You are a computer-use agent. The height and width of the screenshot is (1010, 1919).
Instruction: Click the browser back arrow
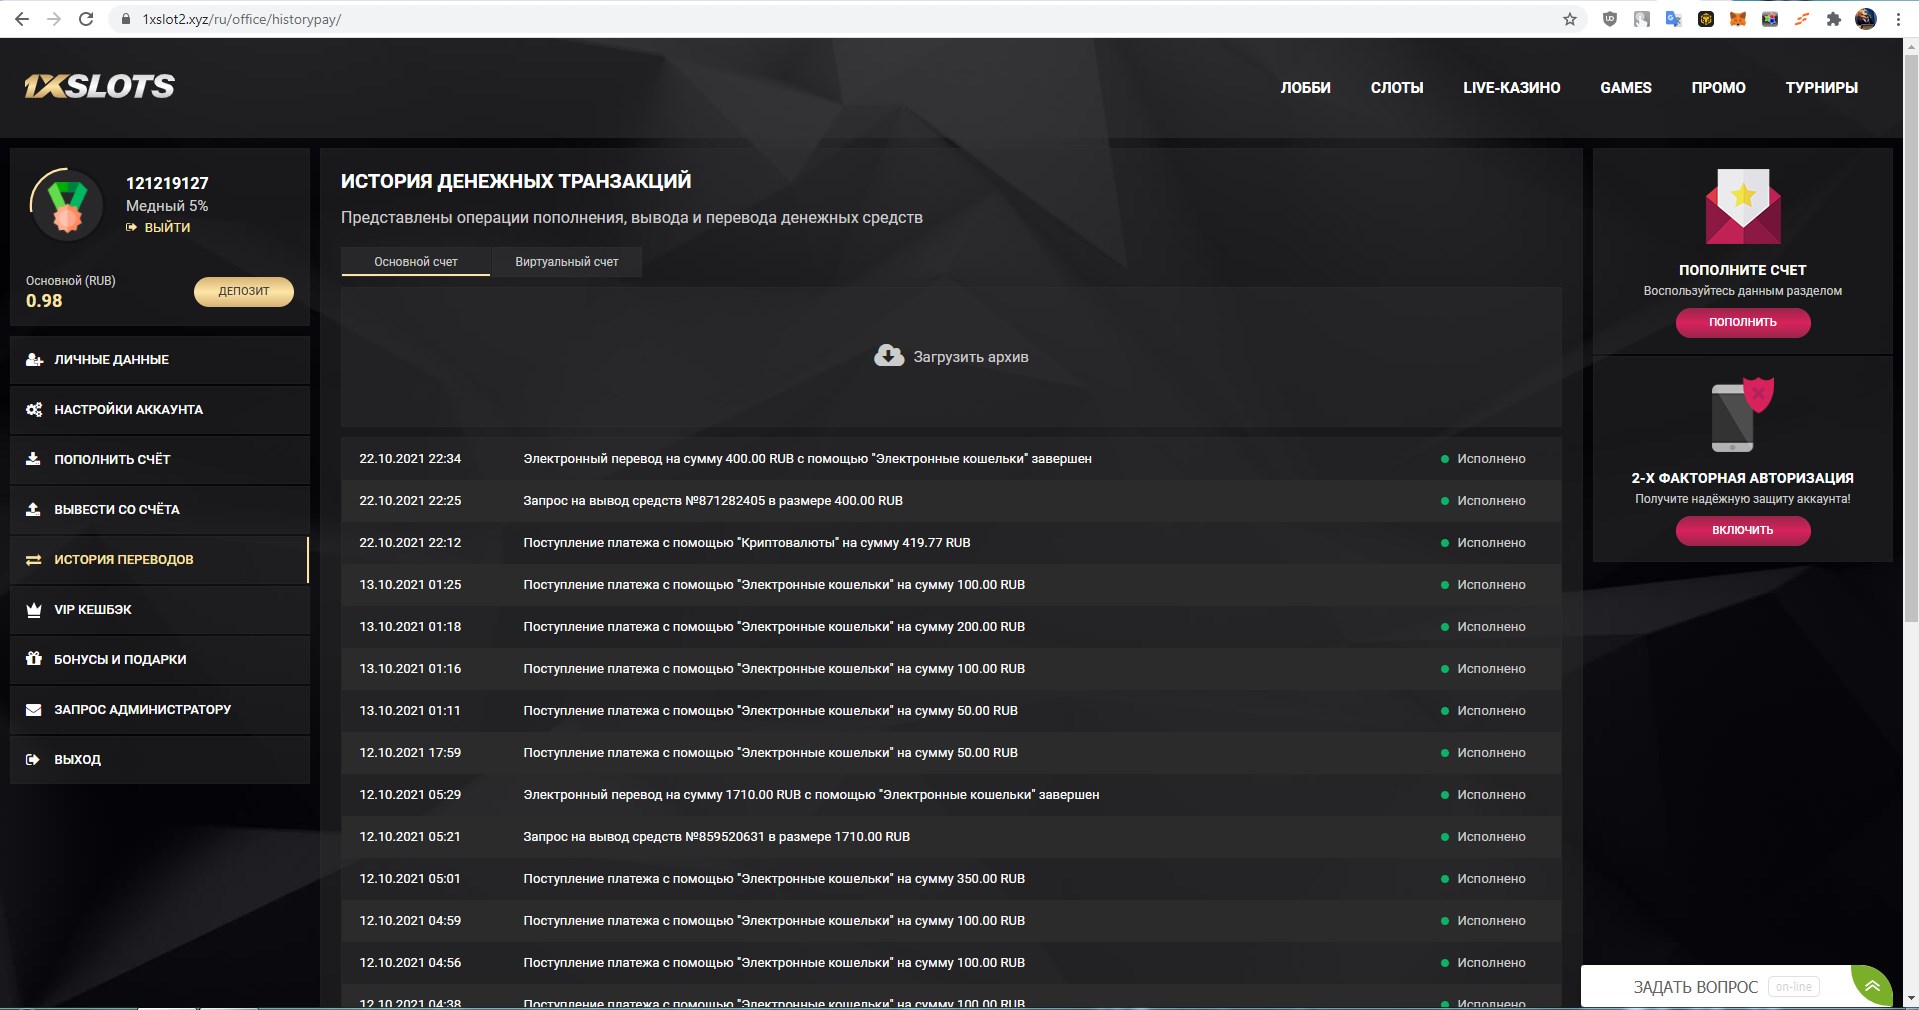tap(21, 19)
